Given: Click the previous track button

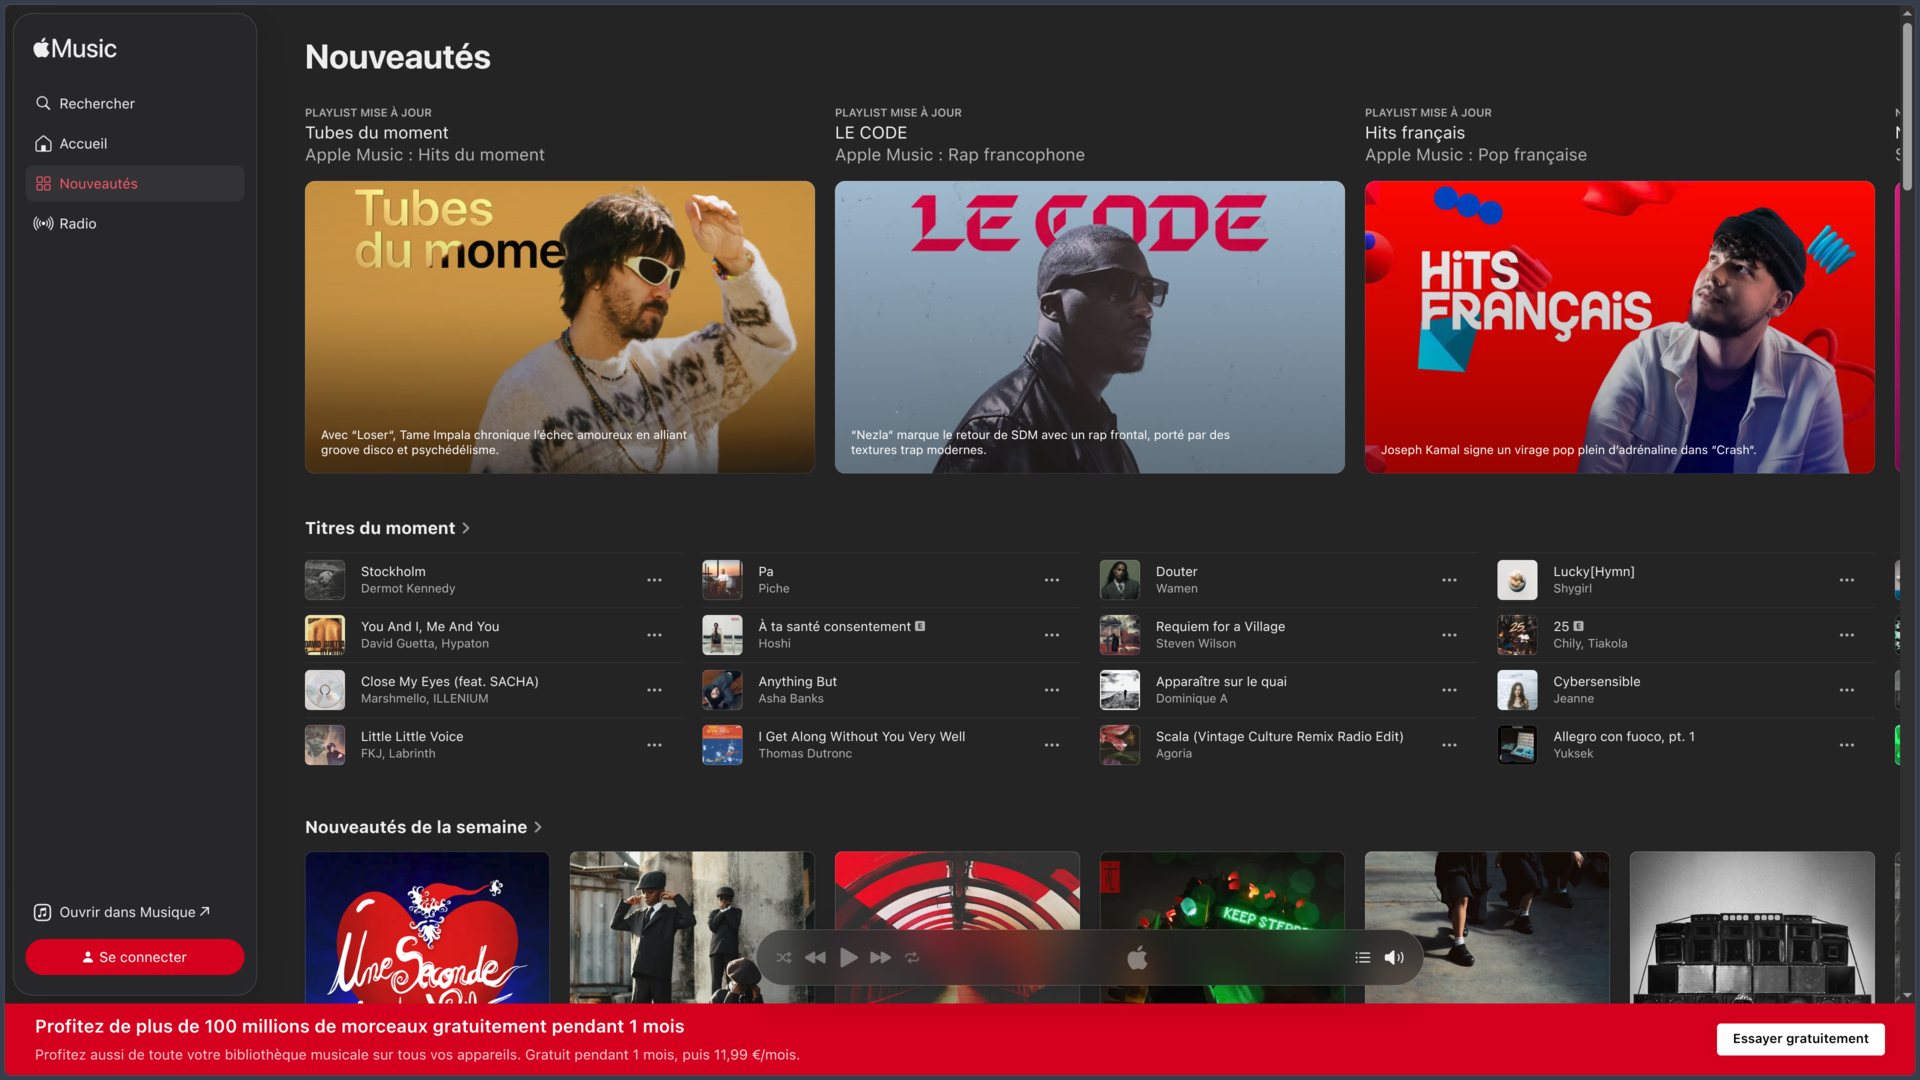Looking at the screenshot, I should (816, 958).
